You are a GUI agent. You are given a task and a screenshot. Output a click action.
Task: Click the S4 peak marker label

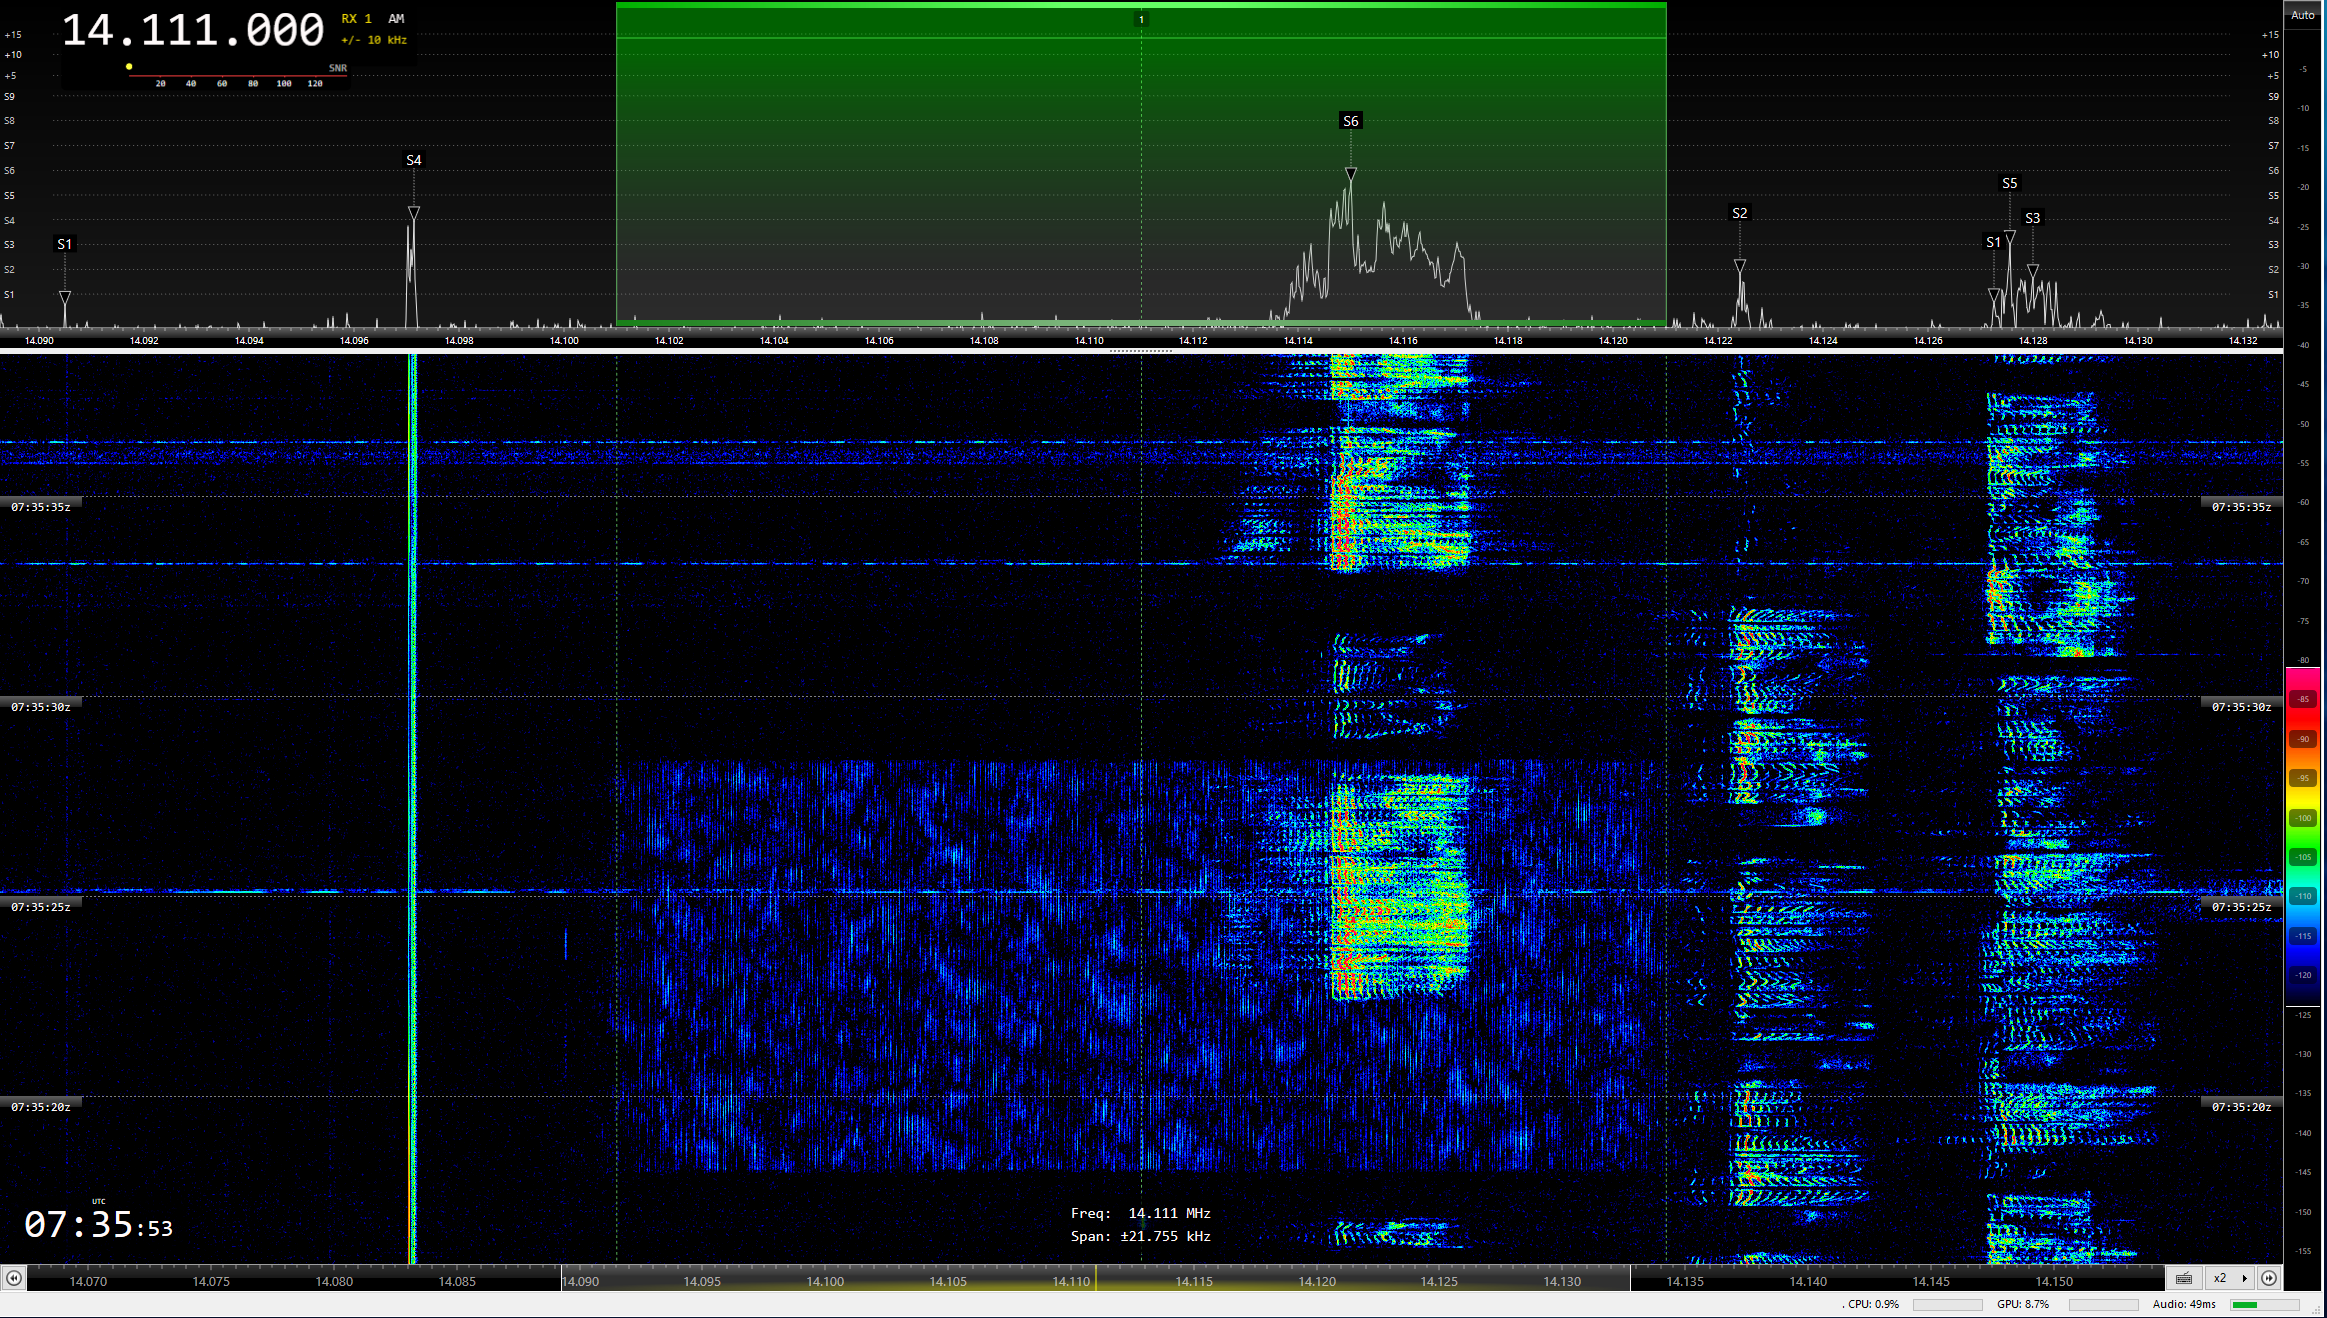click(x=413, y=160)
